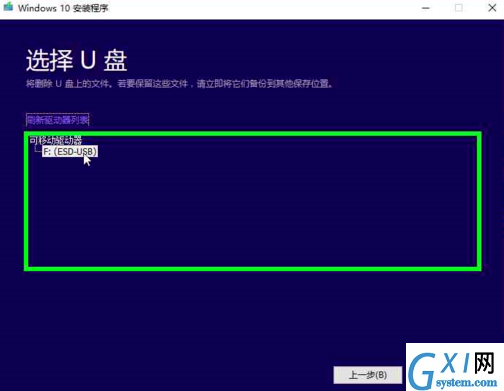Go back with the 上一步(B) button

pyautogui.click(x=368, y=375)
